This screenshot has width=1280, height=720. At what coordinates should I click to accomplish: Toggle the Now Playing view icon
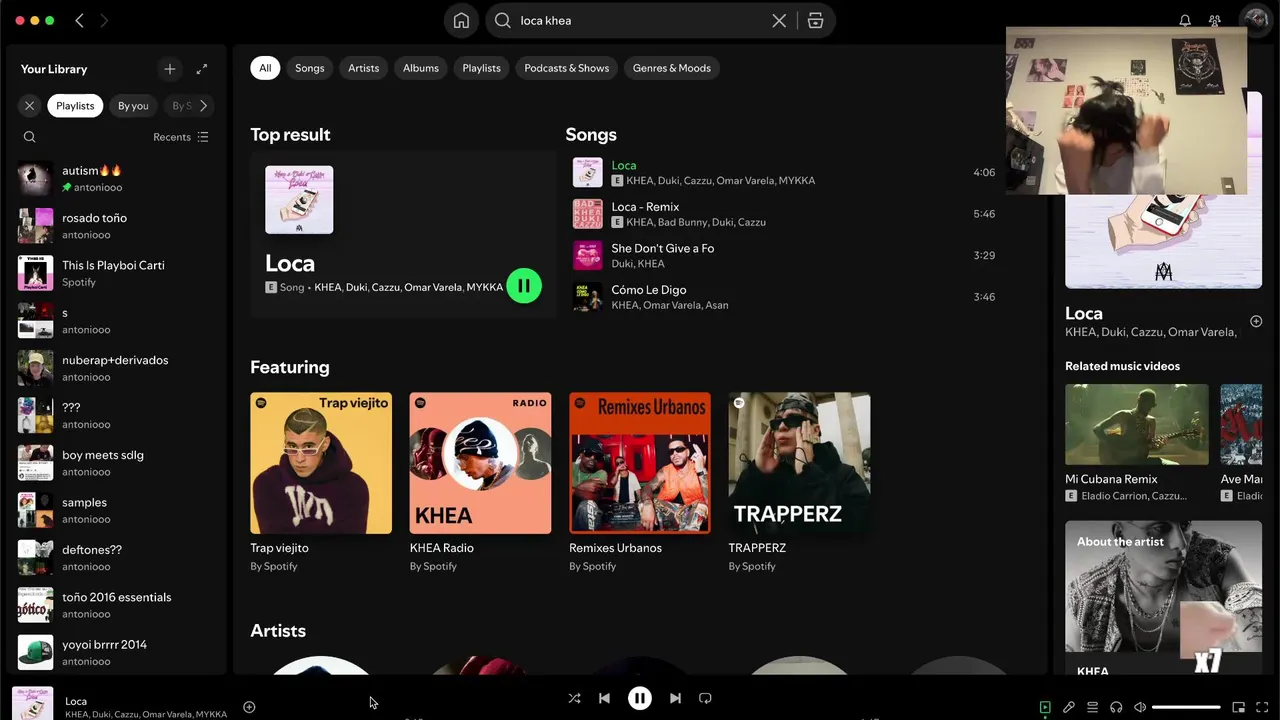coord(1045,707)
